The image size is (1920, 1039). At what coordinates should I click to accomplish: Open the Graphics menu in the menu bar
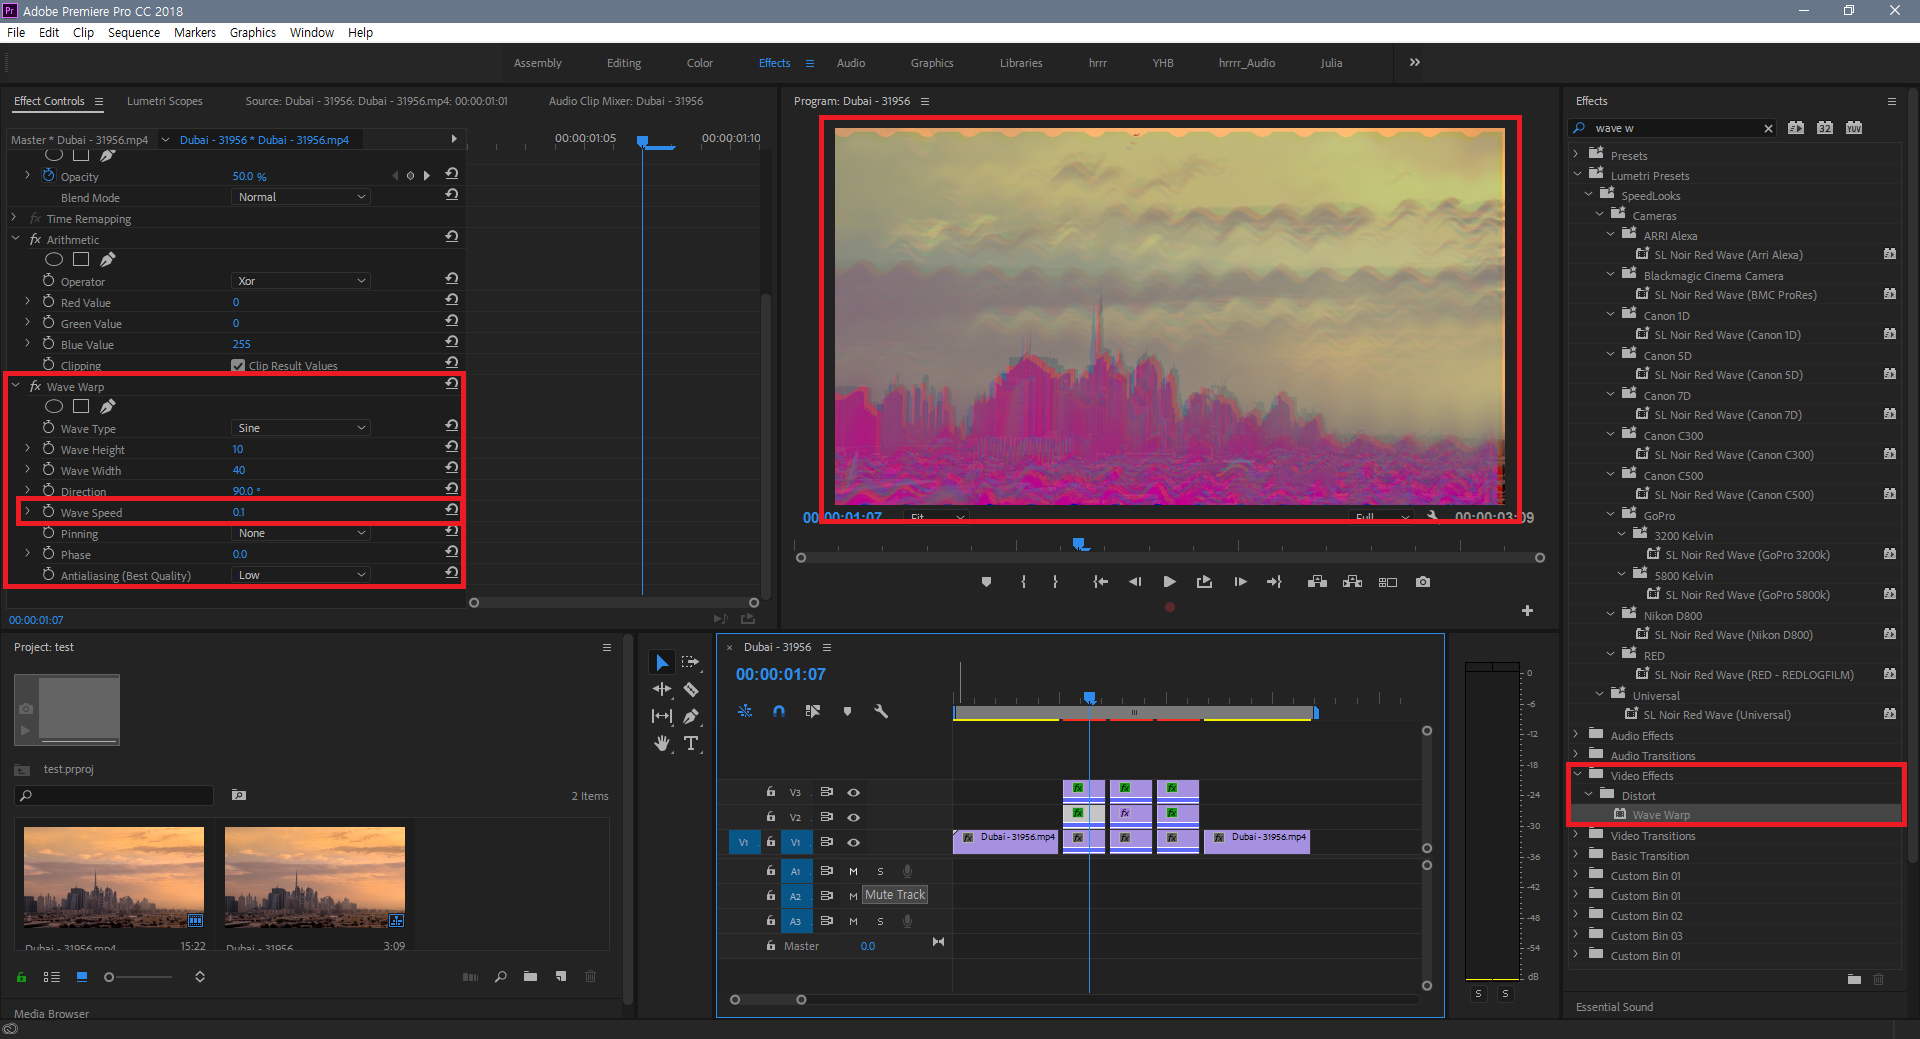(x=253, y=33)
